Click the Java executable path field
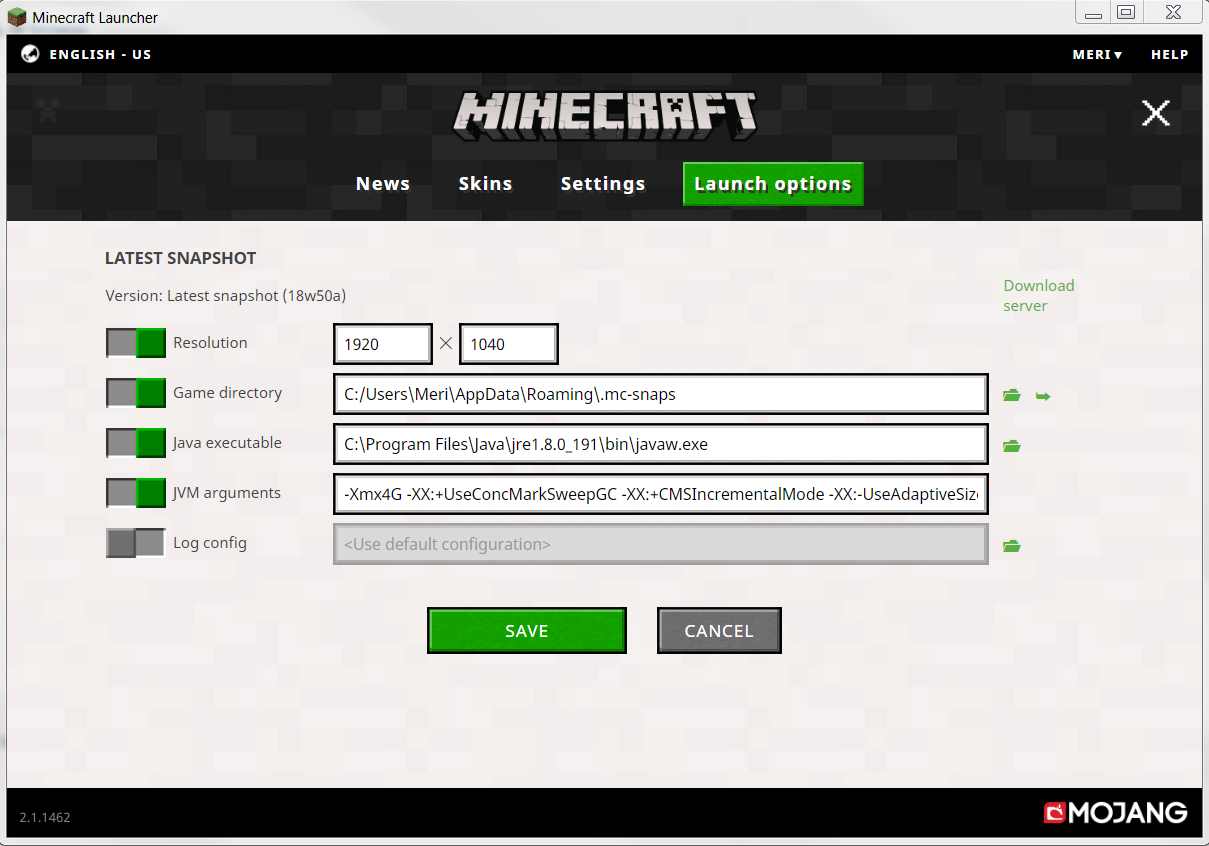 point(661,444)
